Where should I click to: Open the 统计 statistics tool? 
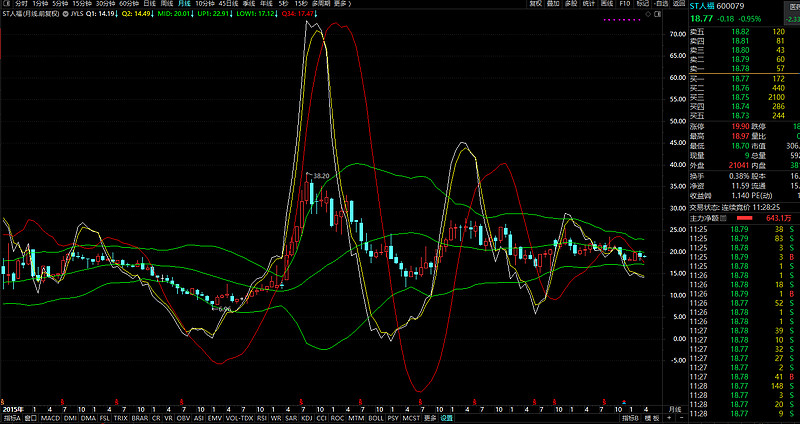(587, 4)
